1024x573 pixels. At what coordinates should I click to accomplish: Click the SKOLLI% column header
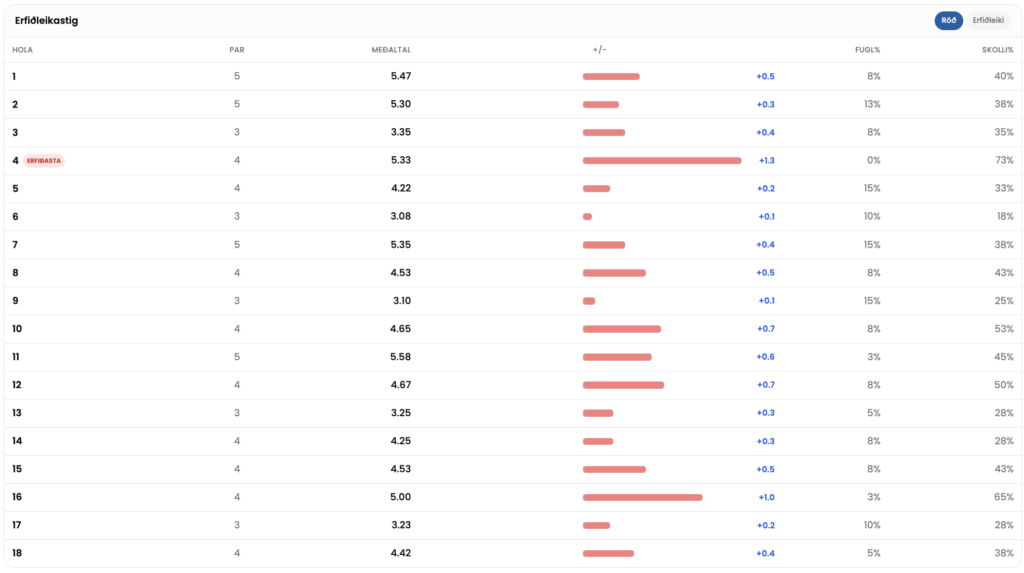coord(998,50)
